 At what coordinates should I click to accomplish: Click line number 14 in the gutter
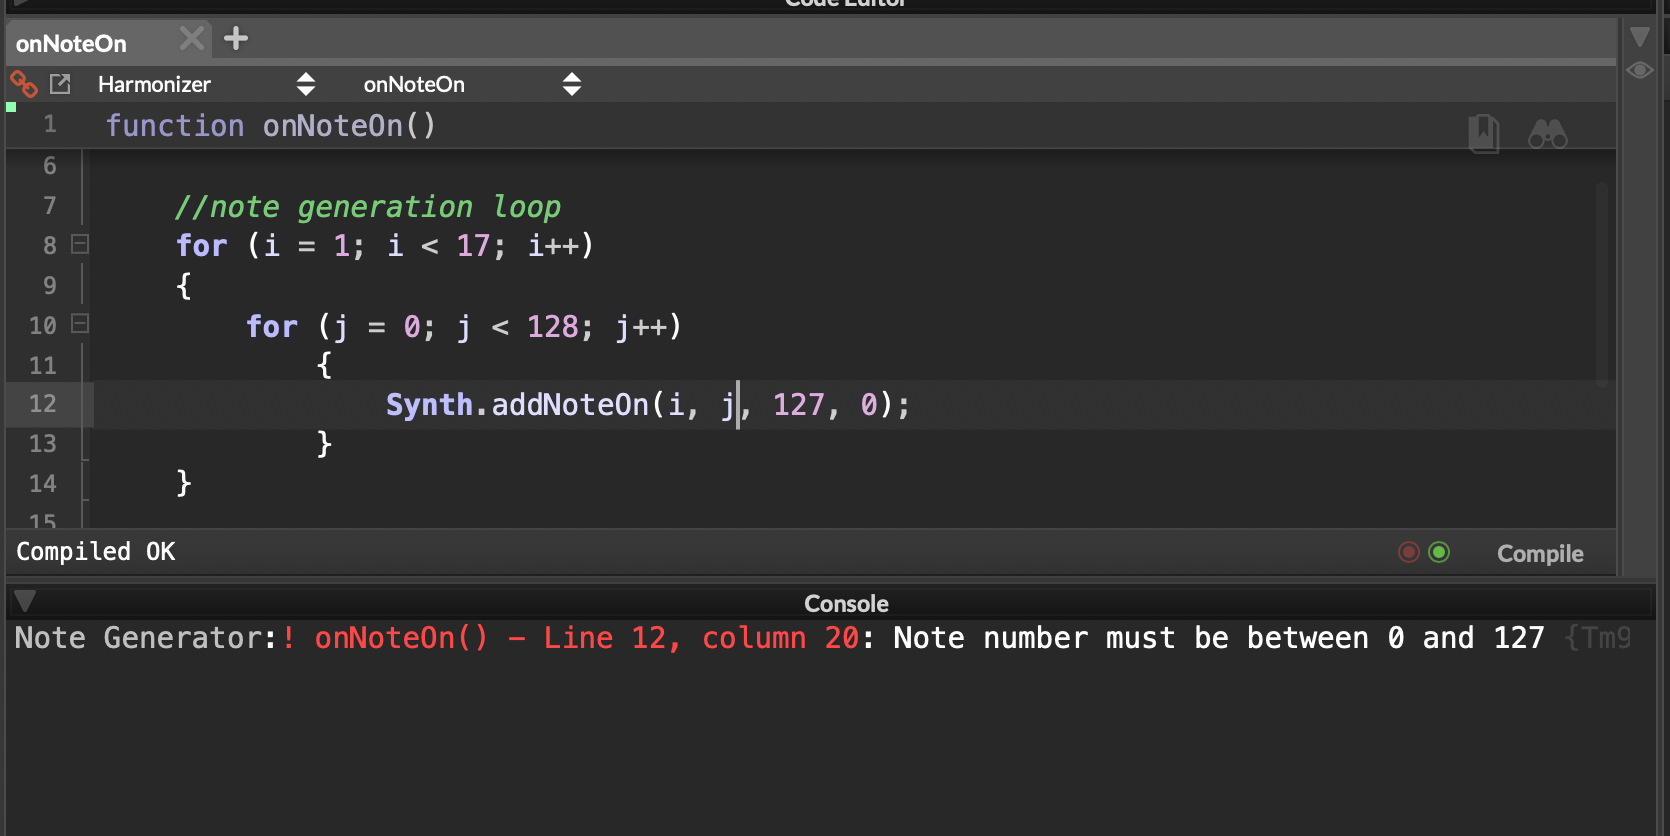point(43,484)
